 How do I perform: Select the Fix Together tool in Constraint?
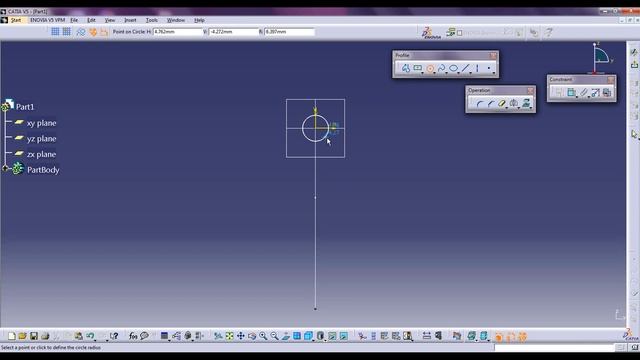(584, 93)
